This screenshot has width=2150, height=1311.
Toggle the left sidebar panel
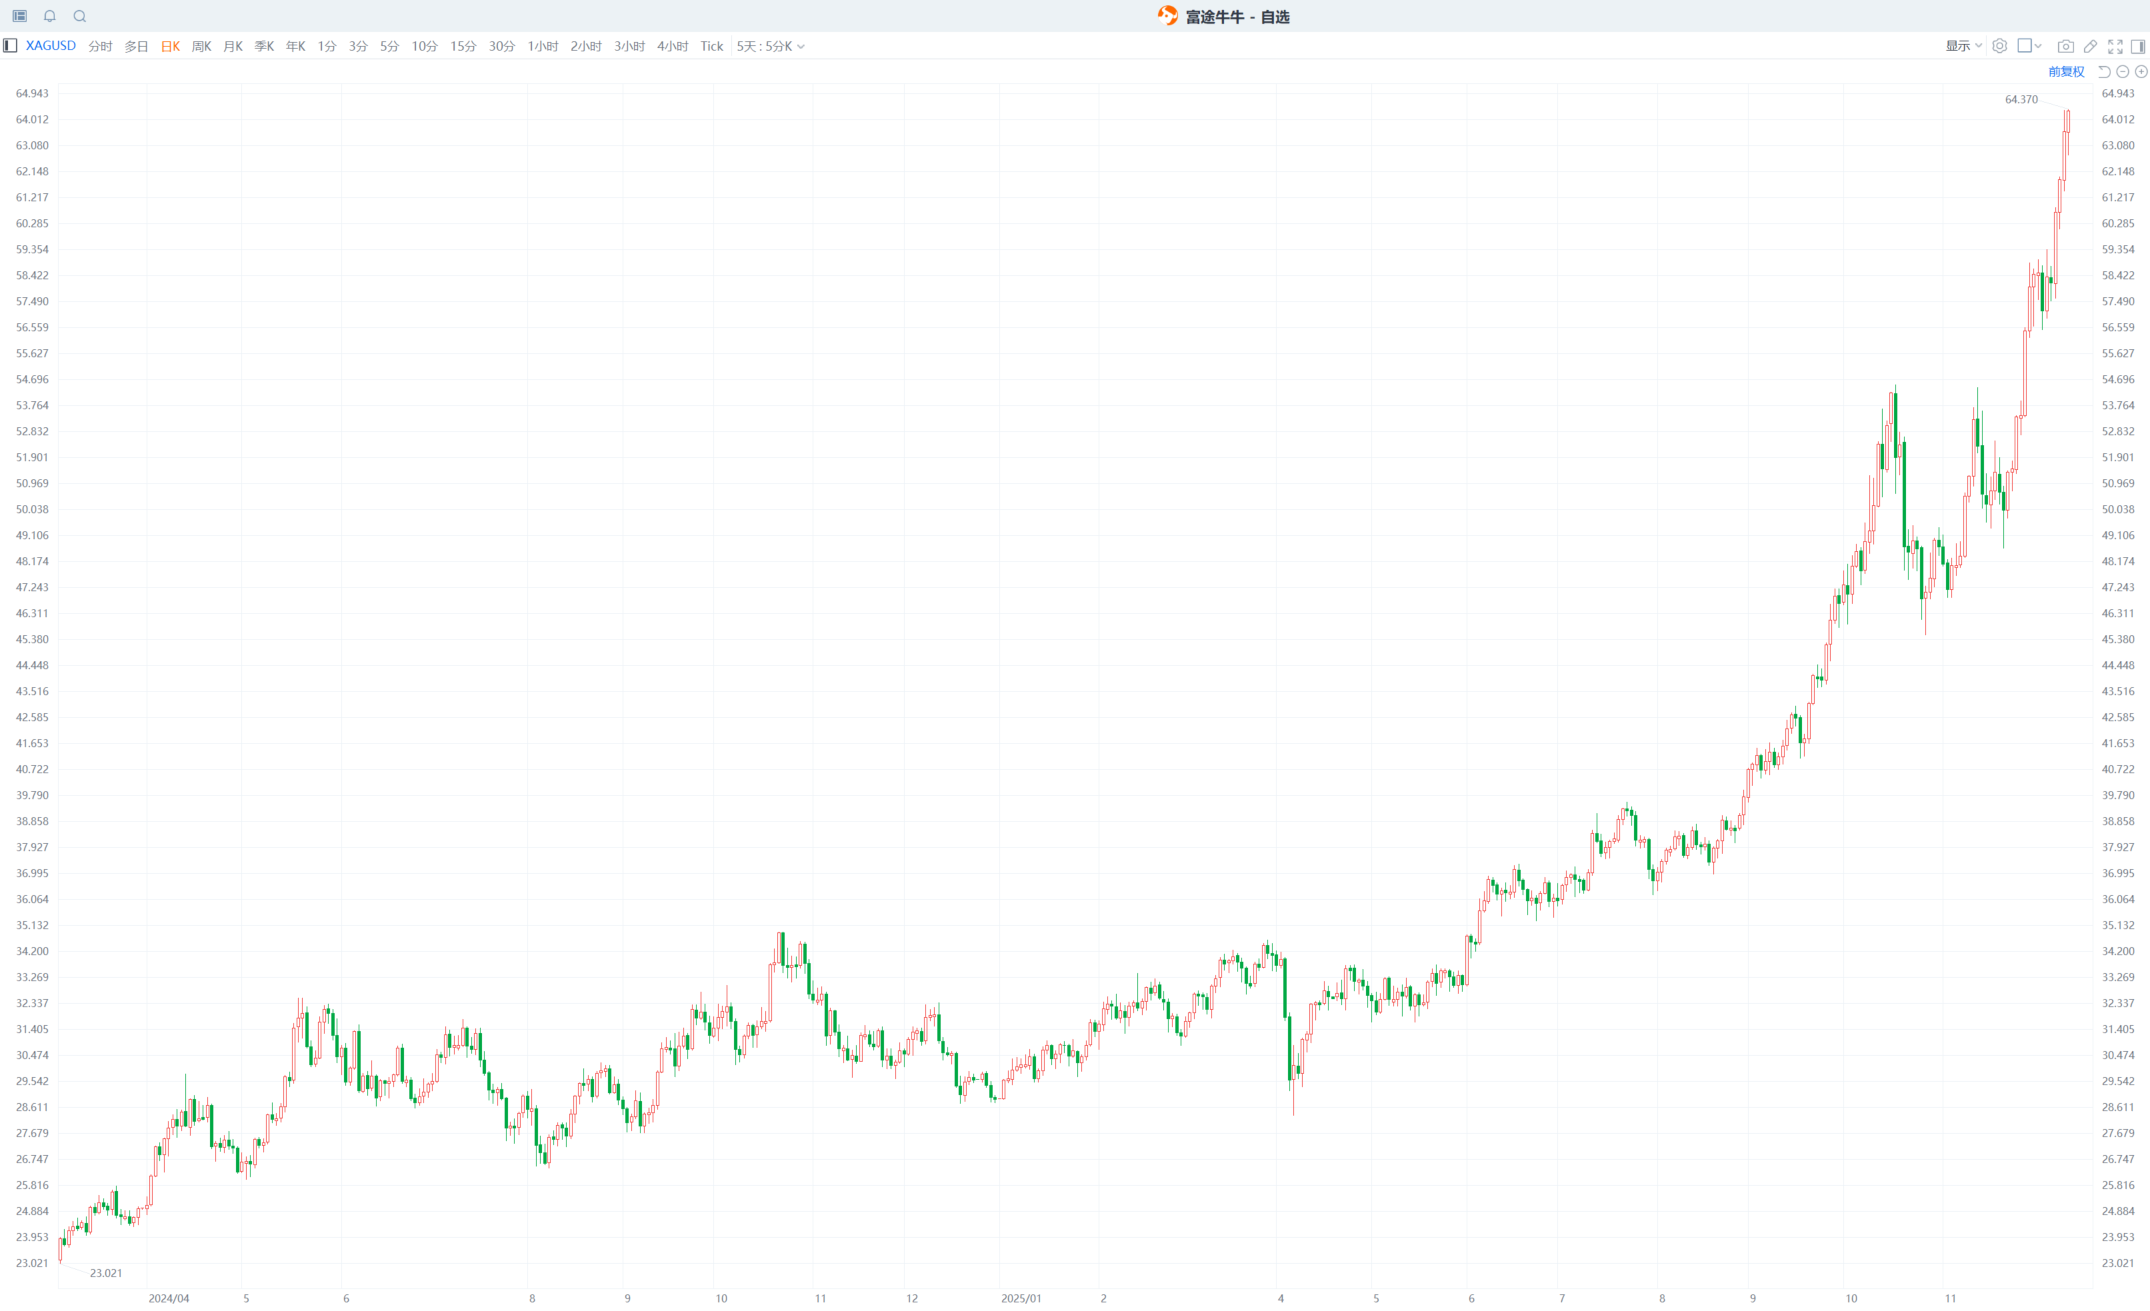10,46
